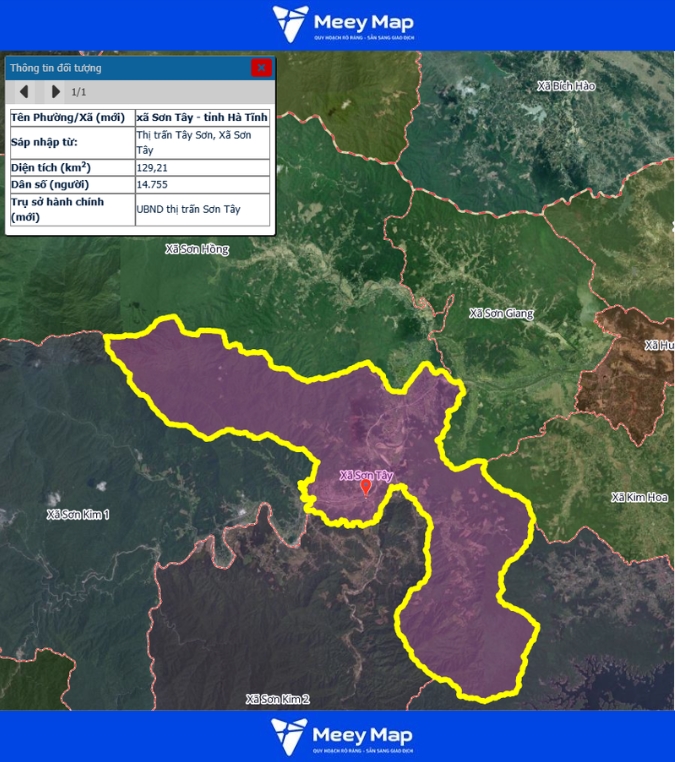Click the next record arrow
Screen dimensions: 675x762
(x=56, y=92)
